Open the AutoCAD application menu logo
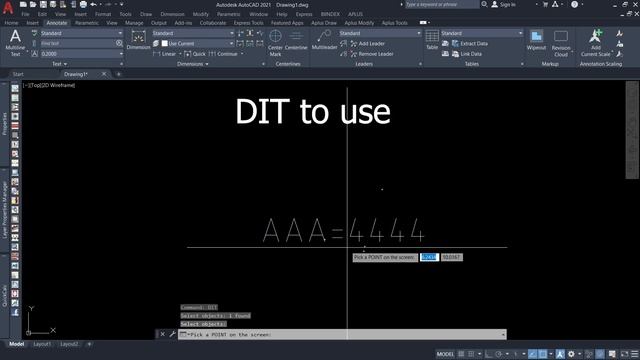 [8, 7]
